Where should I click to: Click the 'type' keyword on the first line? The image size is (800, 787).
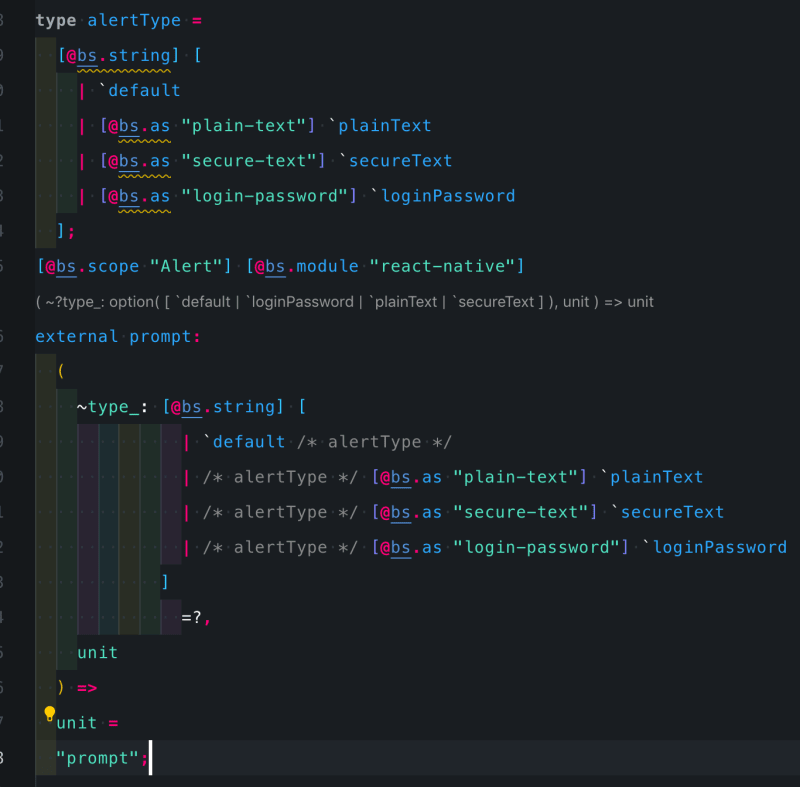(x=56, y=20)
